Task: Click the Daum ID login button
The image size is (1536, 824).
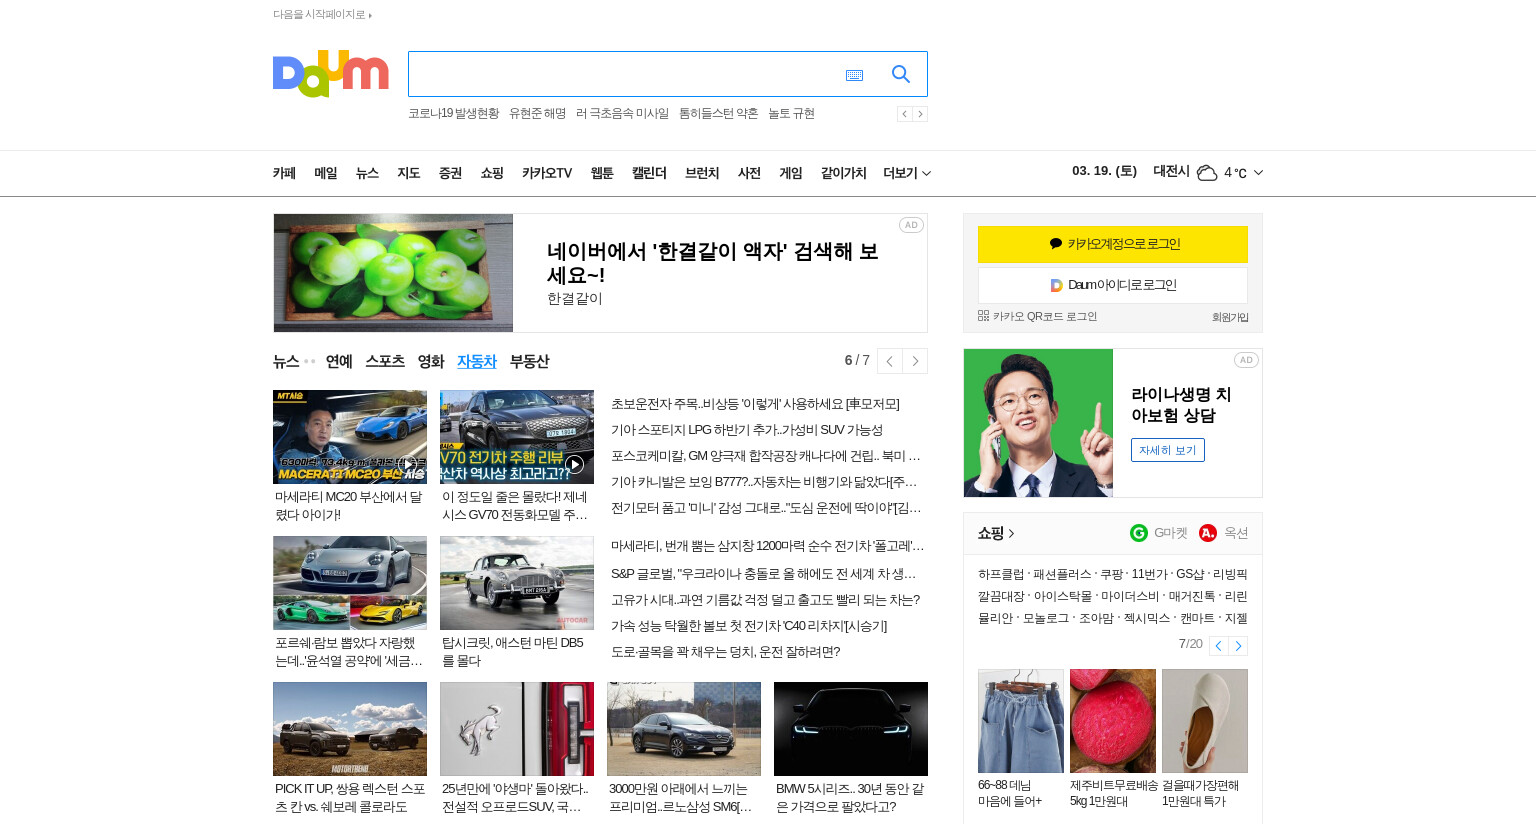Action: 1113,285
